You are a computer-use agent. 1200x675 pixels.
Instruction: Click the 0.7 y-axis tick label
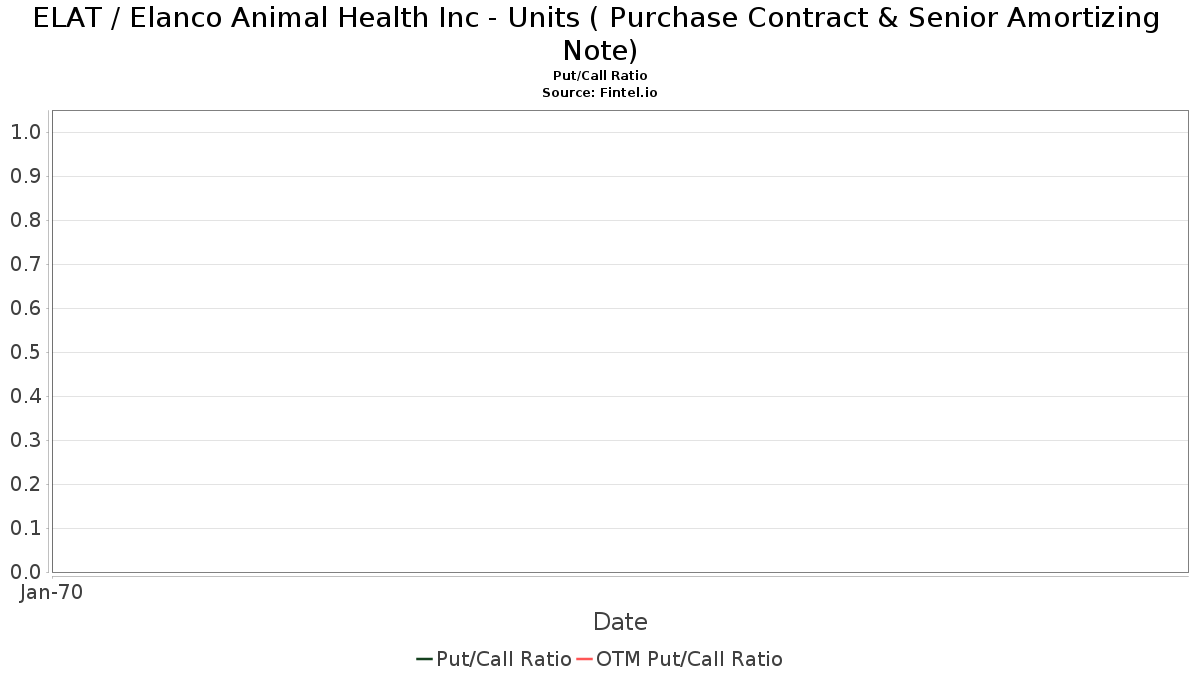point(25,264)
